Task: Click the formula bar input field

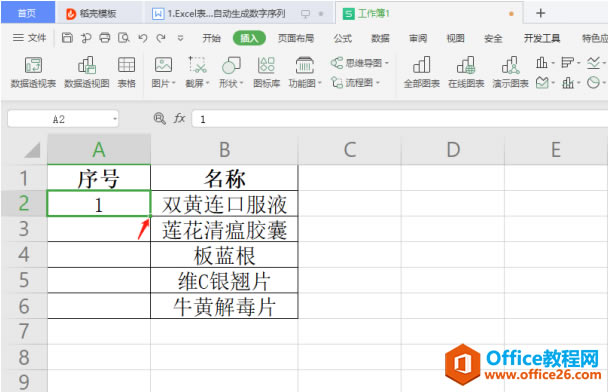Action: [x=399, y=119]
